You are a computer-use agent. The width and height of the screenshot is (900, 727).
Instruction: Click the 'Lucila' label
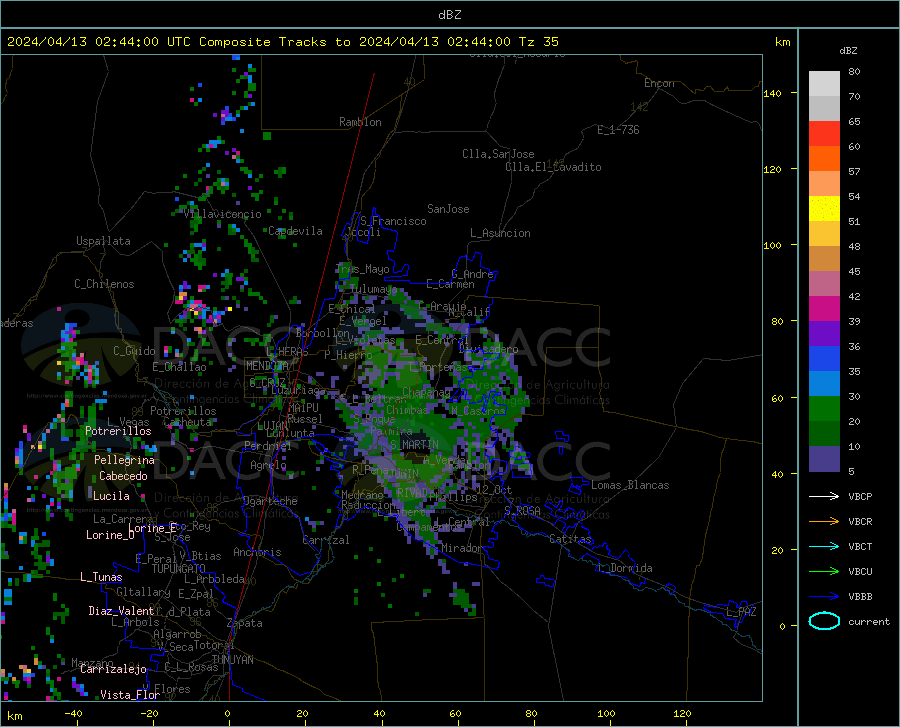click(111, 496)
